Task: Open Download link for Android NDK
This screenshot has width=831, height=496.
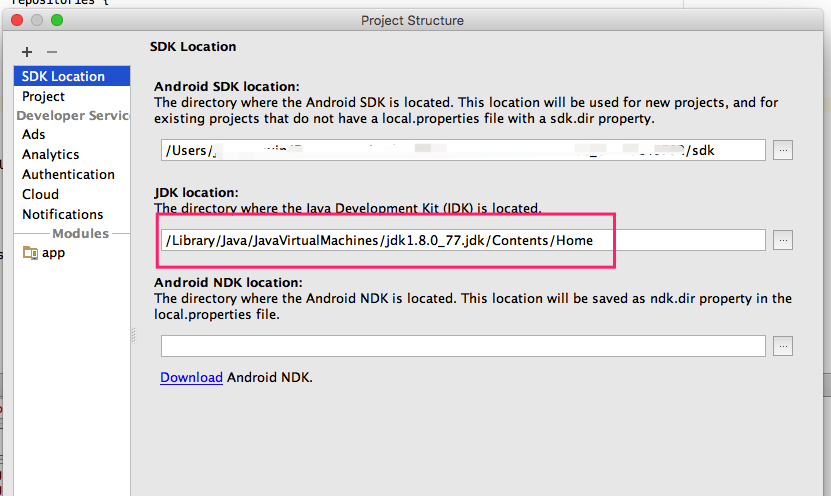Action: [191, 377]
